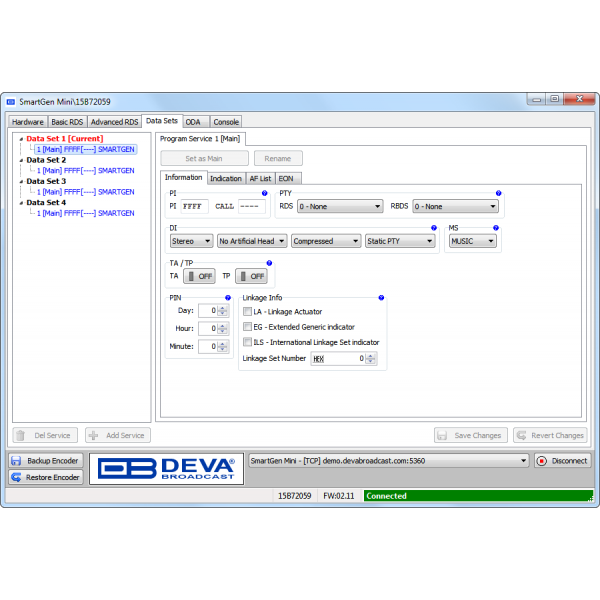This screenshot has width=600, height=600.
Task: Click the Save Changes button
Action: click(471, 435)
